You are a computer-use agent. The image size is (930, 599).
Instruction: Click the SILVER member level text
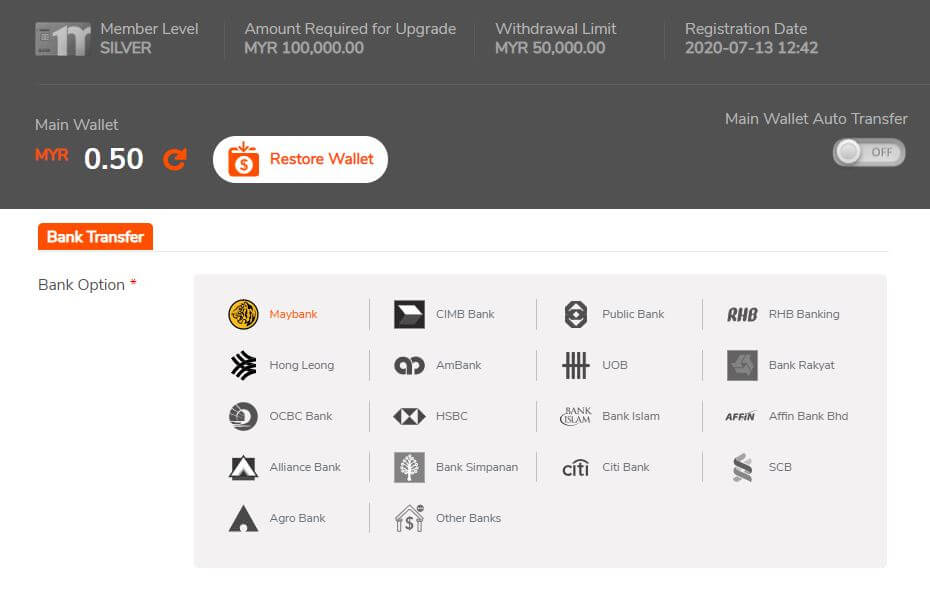(125, 48)
